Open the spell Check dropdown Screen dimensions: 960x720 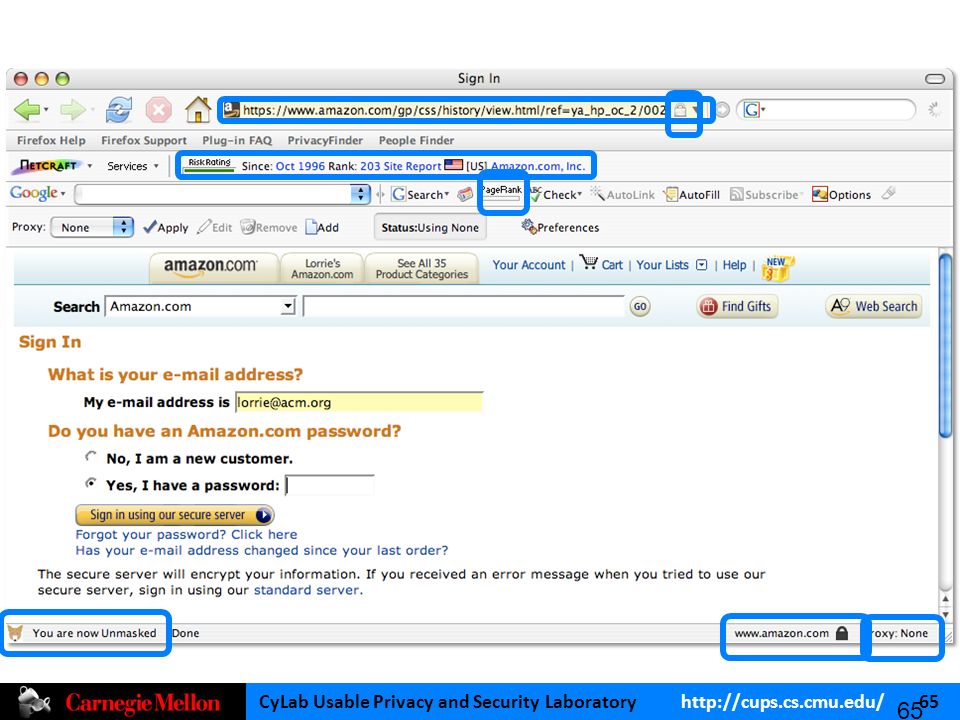click(x=579, y=194)
